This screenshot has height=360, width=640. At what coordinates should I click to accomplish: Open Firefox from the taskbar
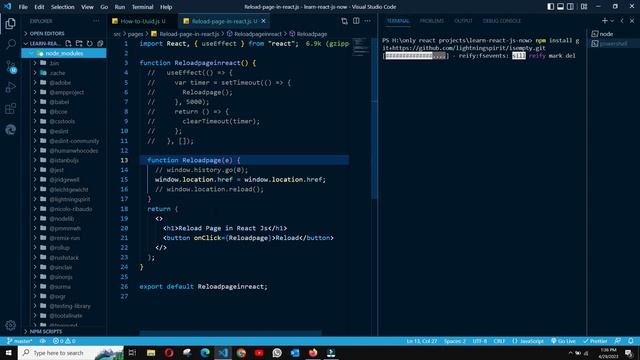[x=313, y=352]
